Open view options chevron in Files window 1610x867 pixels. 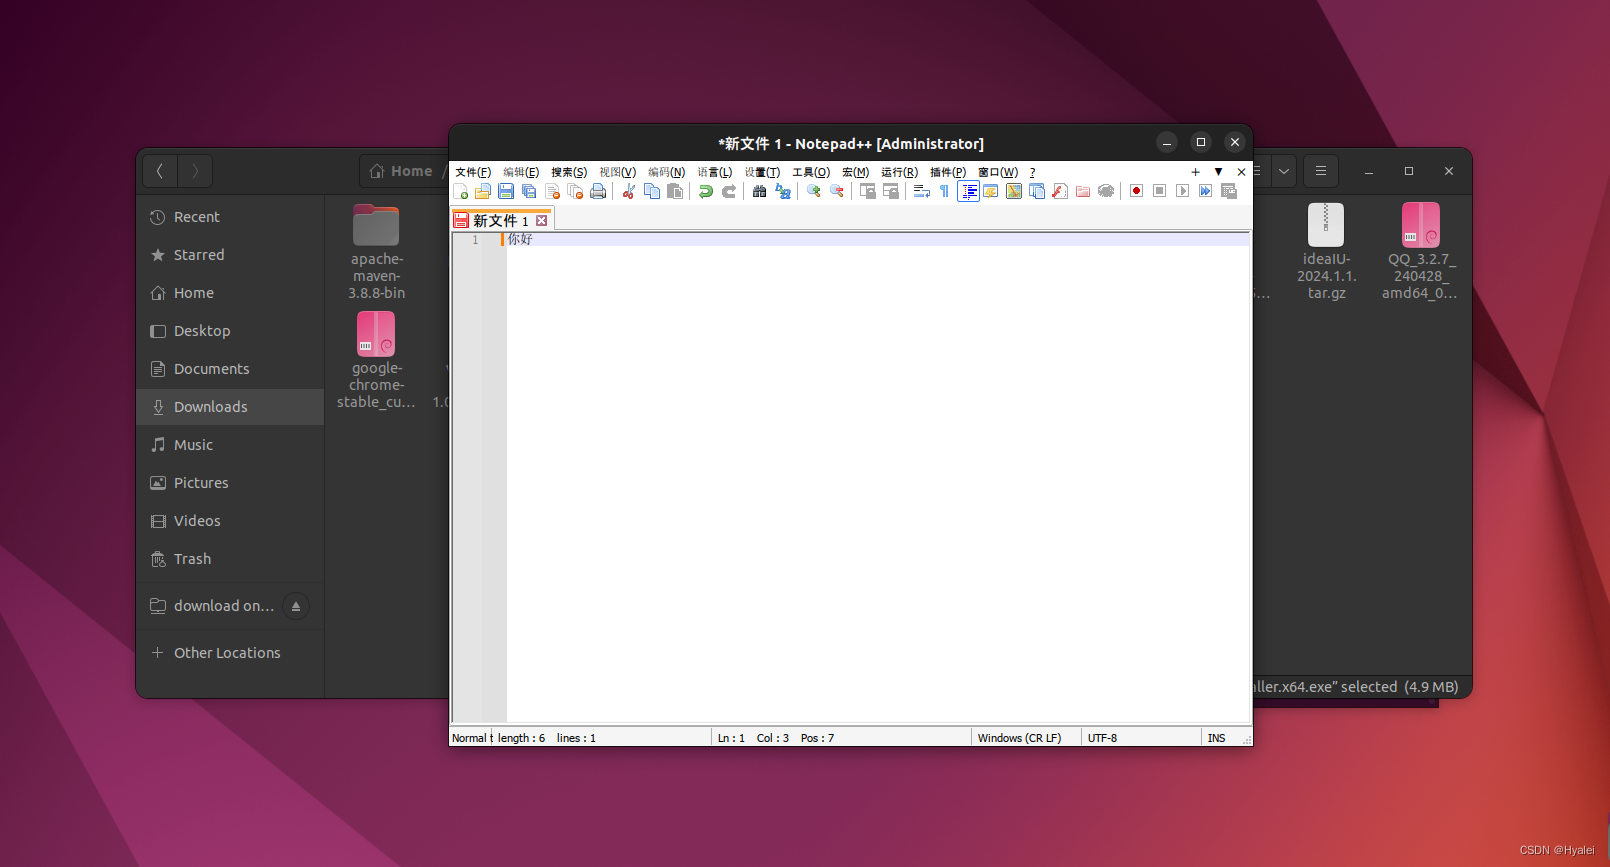coord(1284,171)
